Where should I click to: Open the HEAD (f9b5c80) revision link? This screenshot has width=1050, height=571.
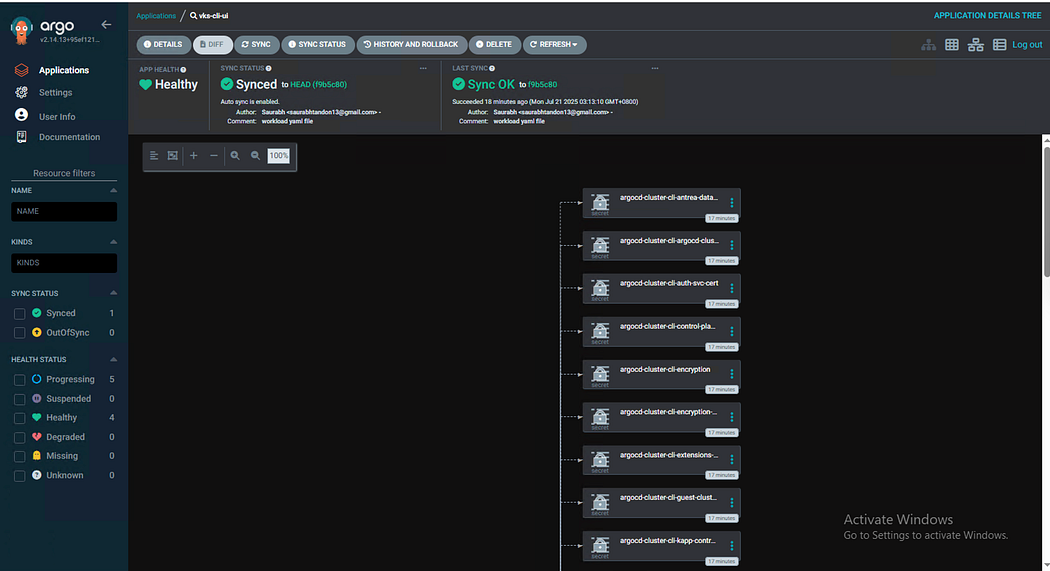point(318,84)
